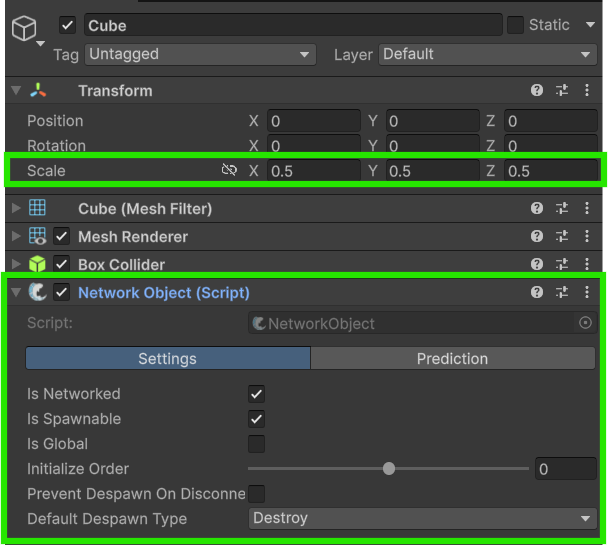Click the Position X input field

pyautogui.click(x=314, y=121)
